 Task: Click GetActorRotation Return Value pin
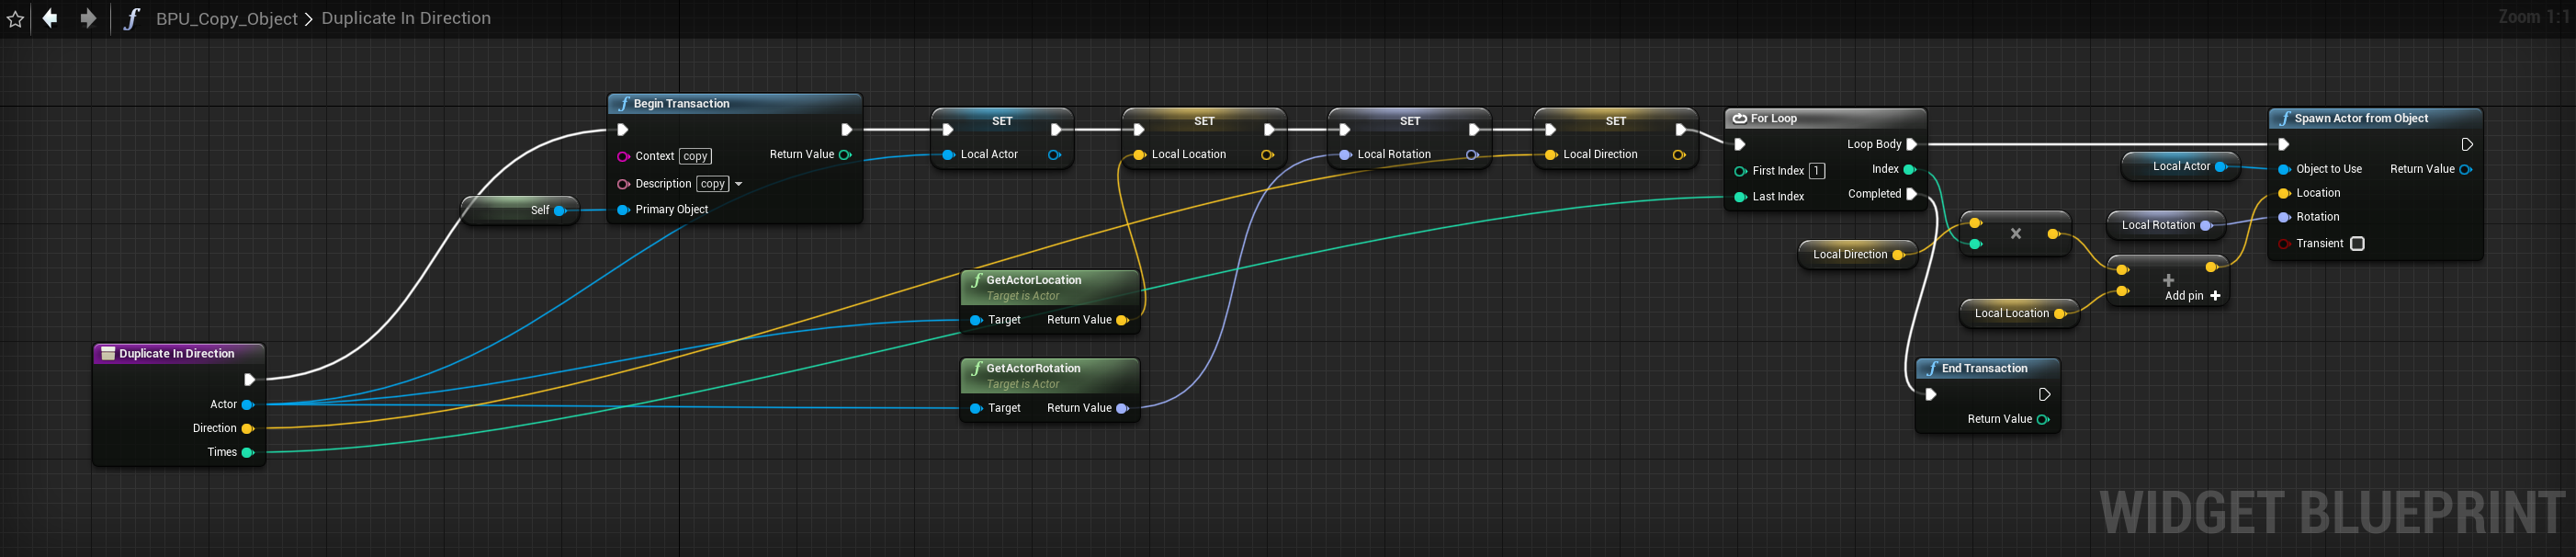[1122, 409]
